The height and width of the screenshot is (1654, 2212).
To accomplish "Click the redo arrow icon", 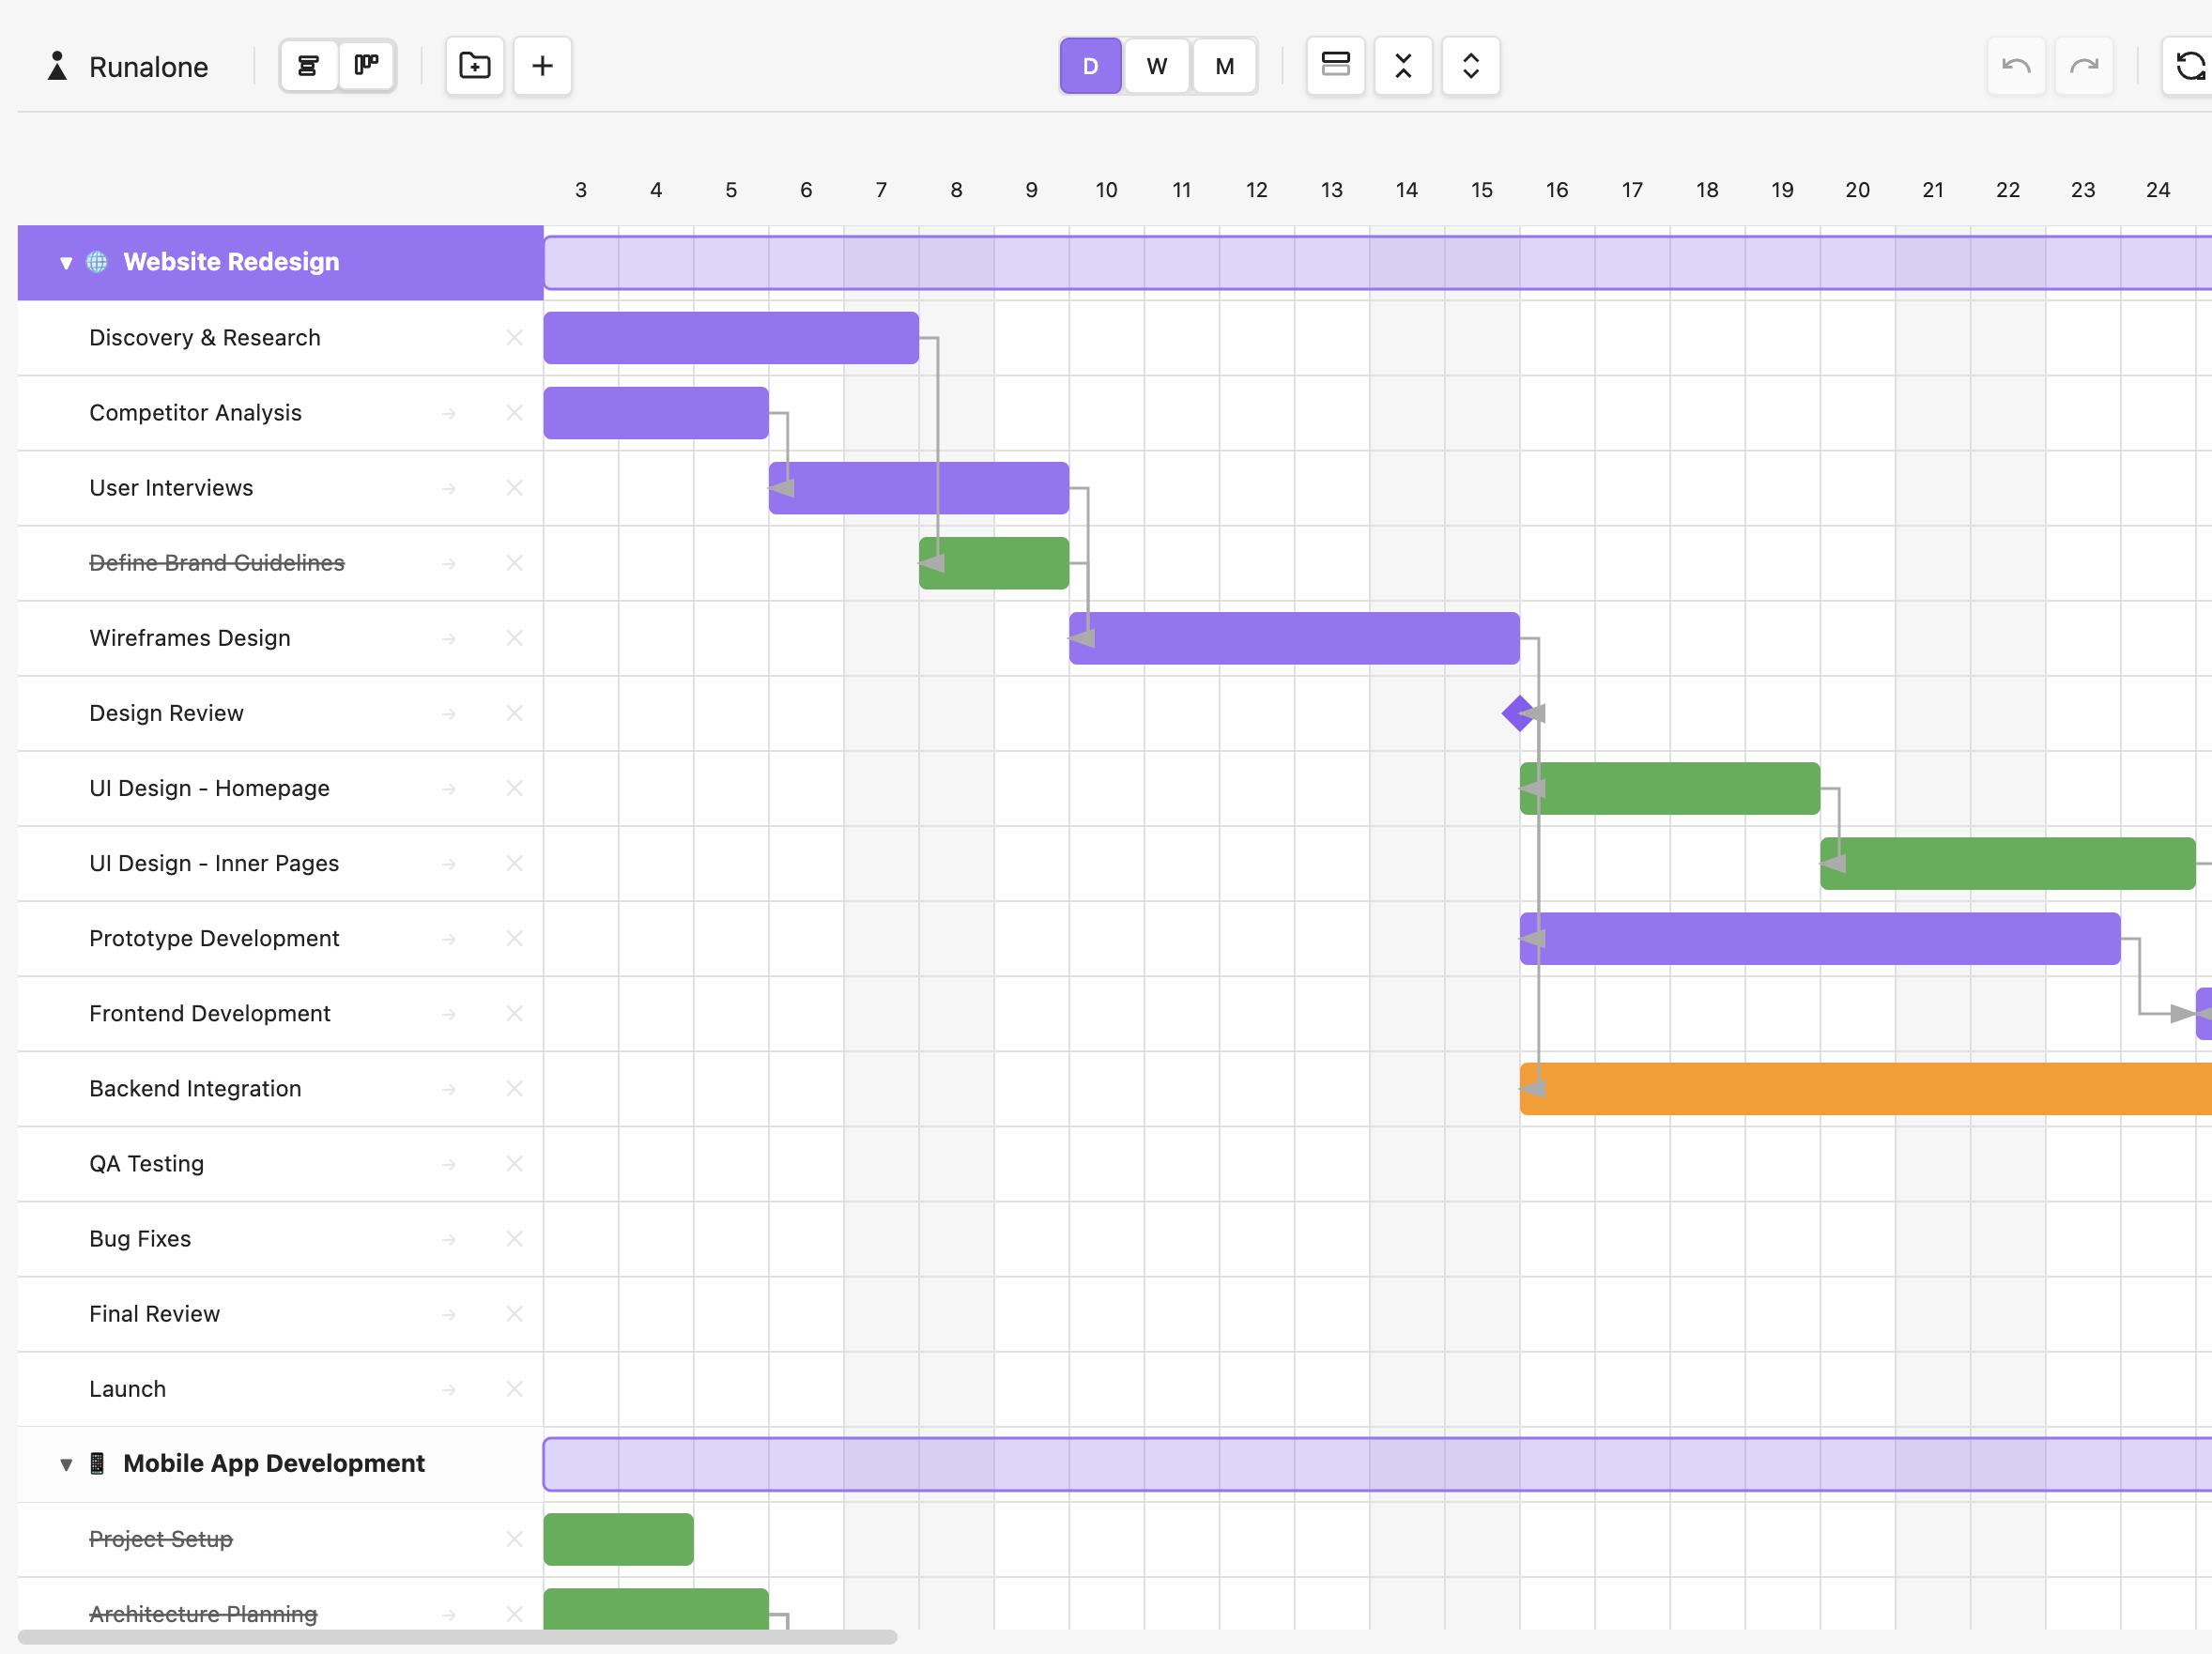I will [x=2083, y=66].
